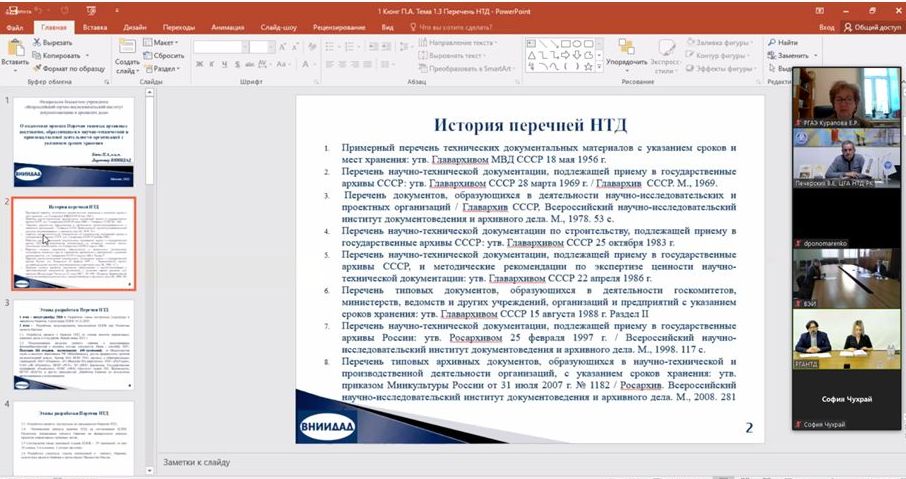Click the decrease list indent icon

(373, 46)
